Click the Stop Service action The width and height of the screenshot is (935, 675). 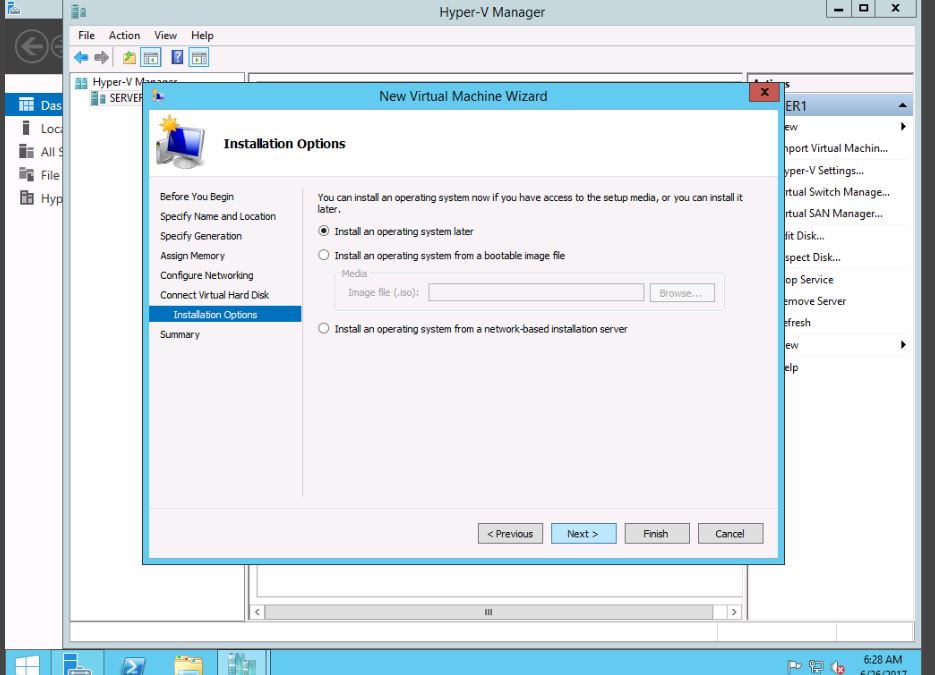pos(809,279)
